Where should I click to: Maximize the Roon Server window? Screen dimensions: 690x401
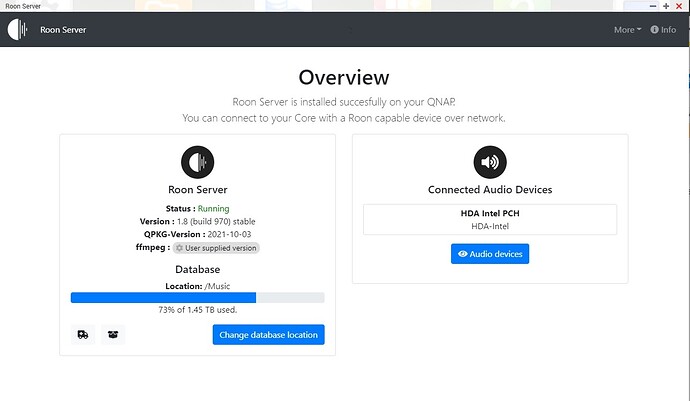(666, 6)
